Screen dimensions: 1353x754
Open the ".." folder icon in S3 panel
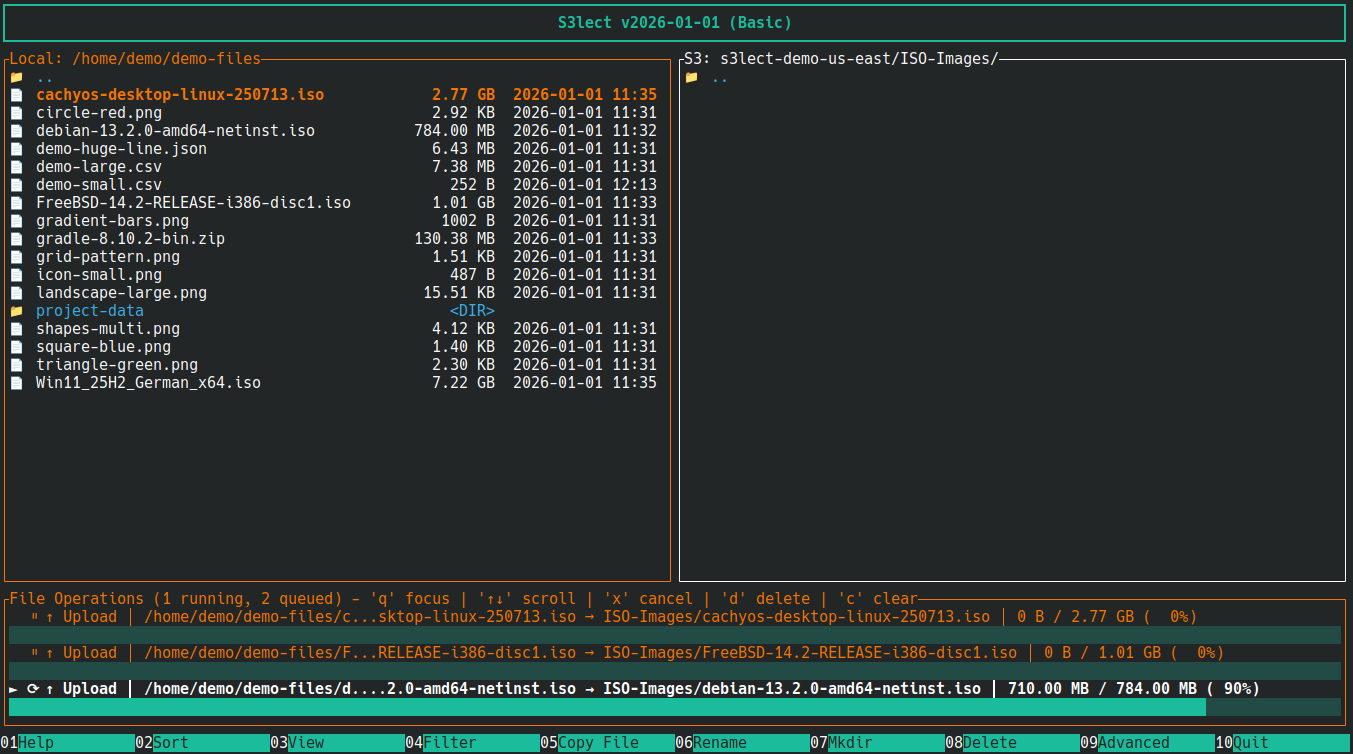(692, 76)
